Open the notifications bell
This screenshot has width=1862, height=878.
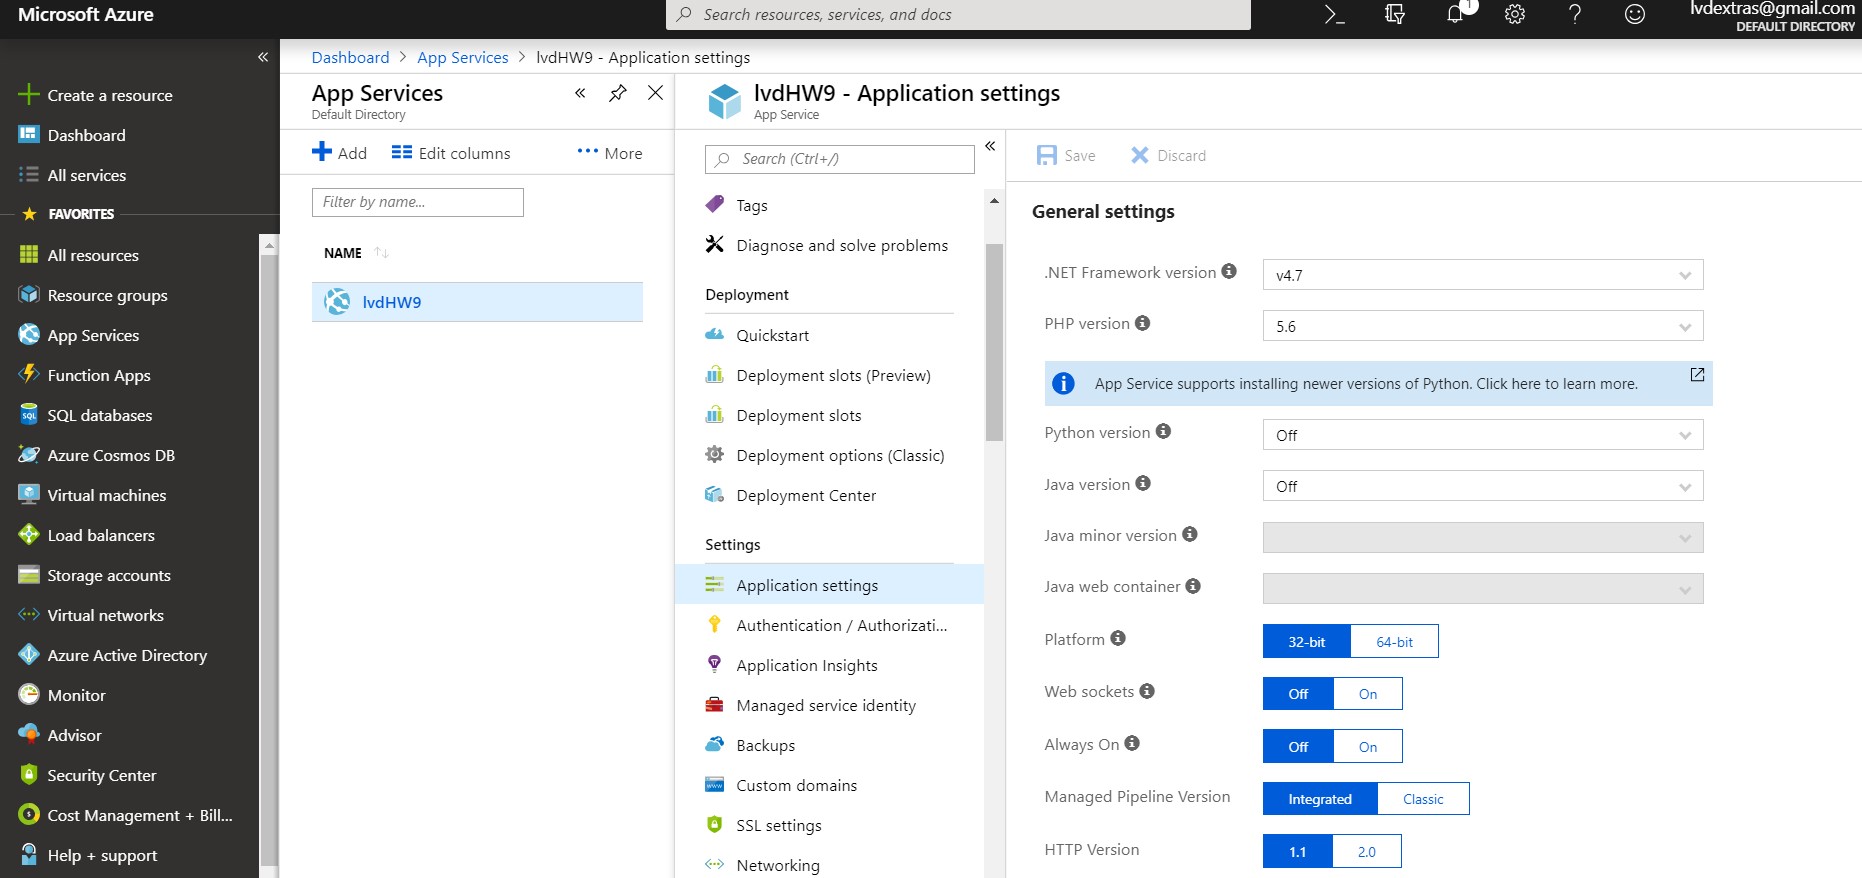point(1455,15)
